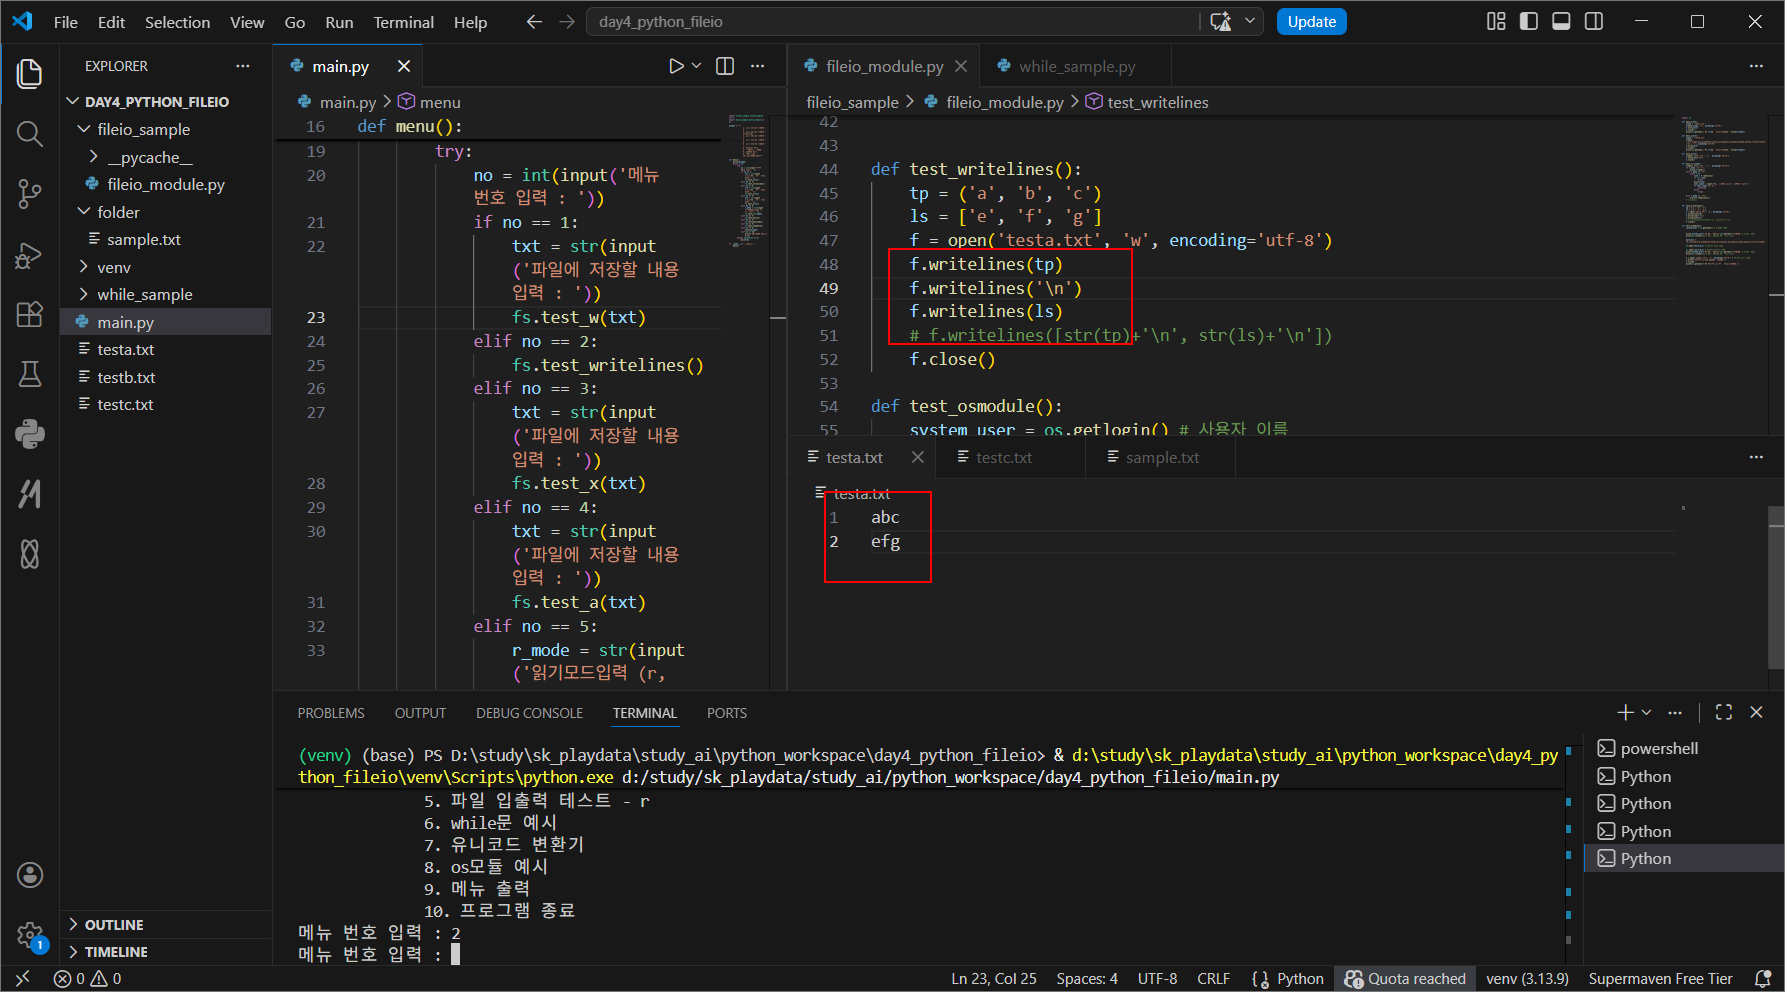Open more actions for main.py editor group
Image resolution: width=1785 pixels, height=992 pixels.
[x=758, y=66]
